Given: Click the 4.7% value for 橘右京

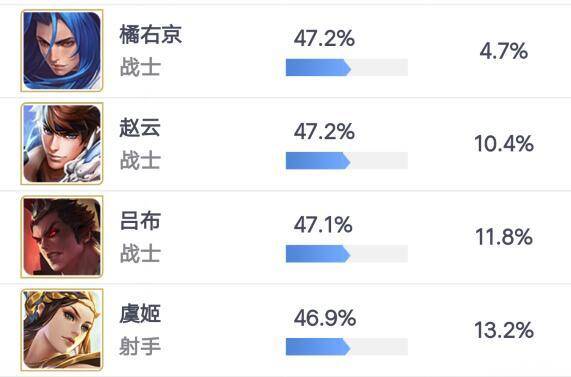Looking at the screenshot, I should 504,51.
